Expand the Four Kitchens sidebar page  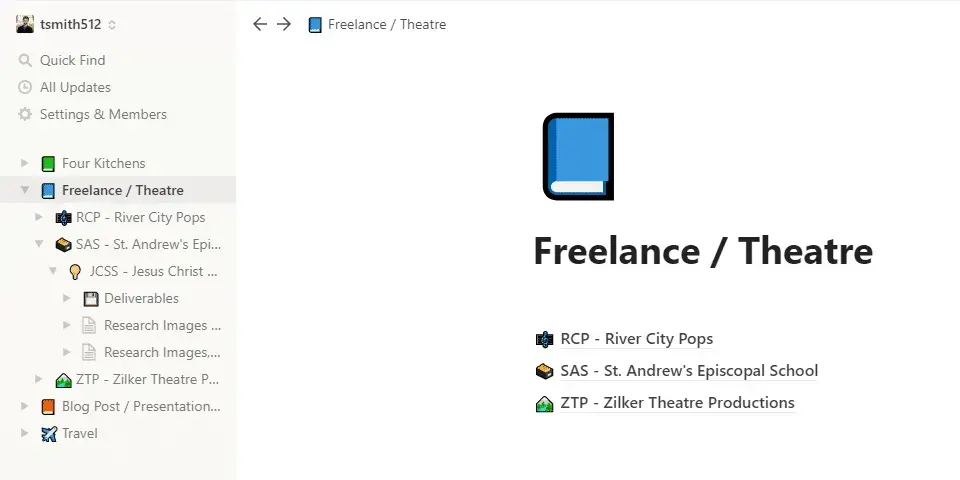pos(25,163)
